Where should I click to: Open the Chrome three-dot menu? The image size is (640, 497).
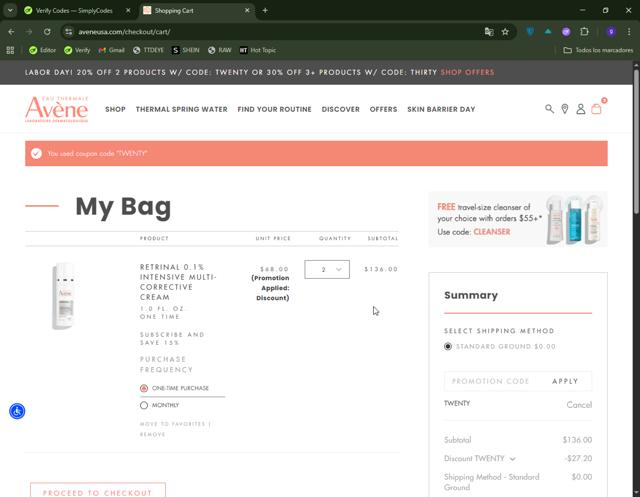(629, 31)
